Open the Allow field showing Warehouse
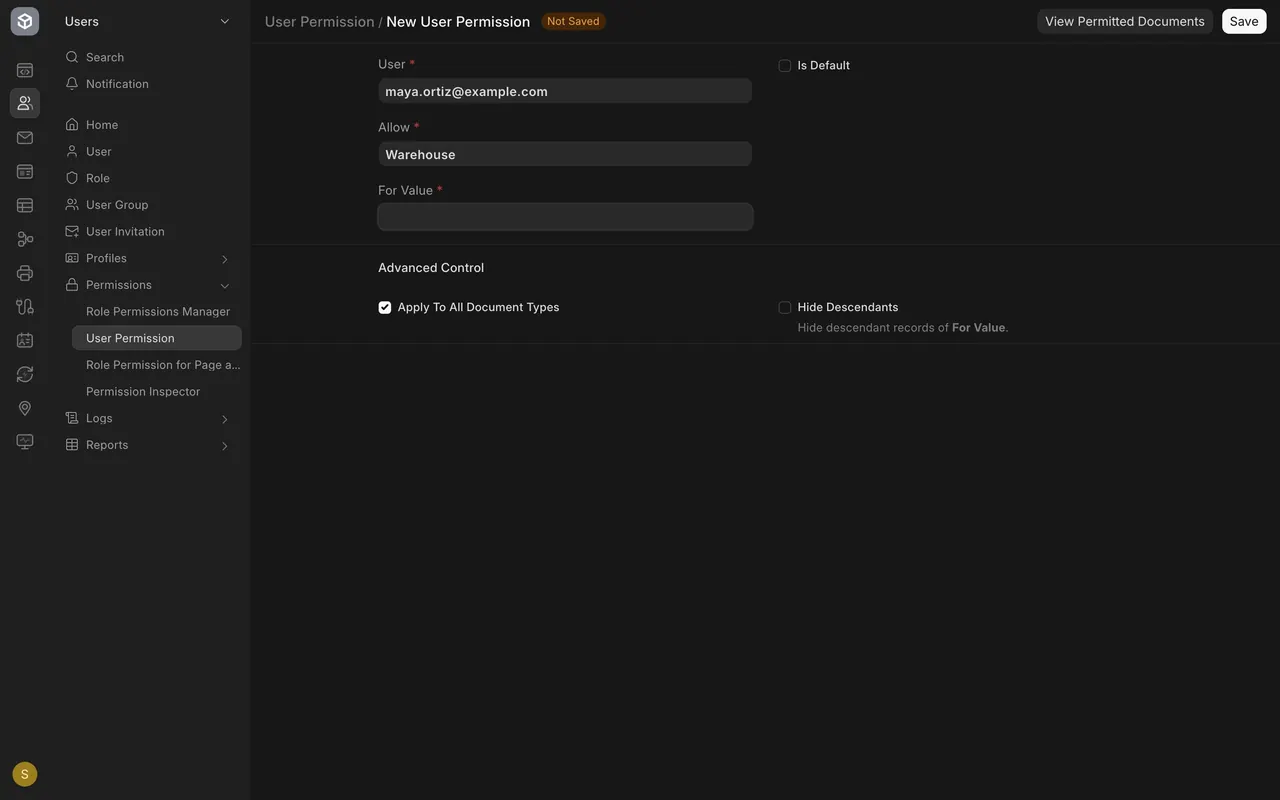This screenshot has width=1280, height=800. (565, 154)
